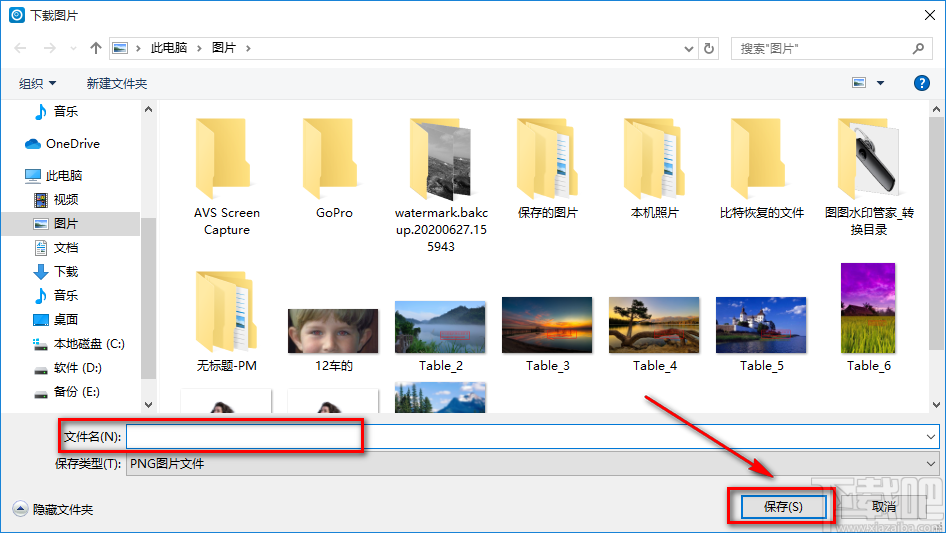Open 备份 (E:) drive
The width and height of the screenshot is (946, 533).
click(x=66, y=392)
